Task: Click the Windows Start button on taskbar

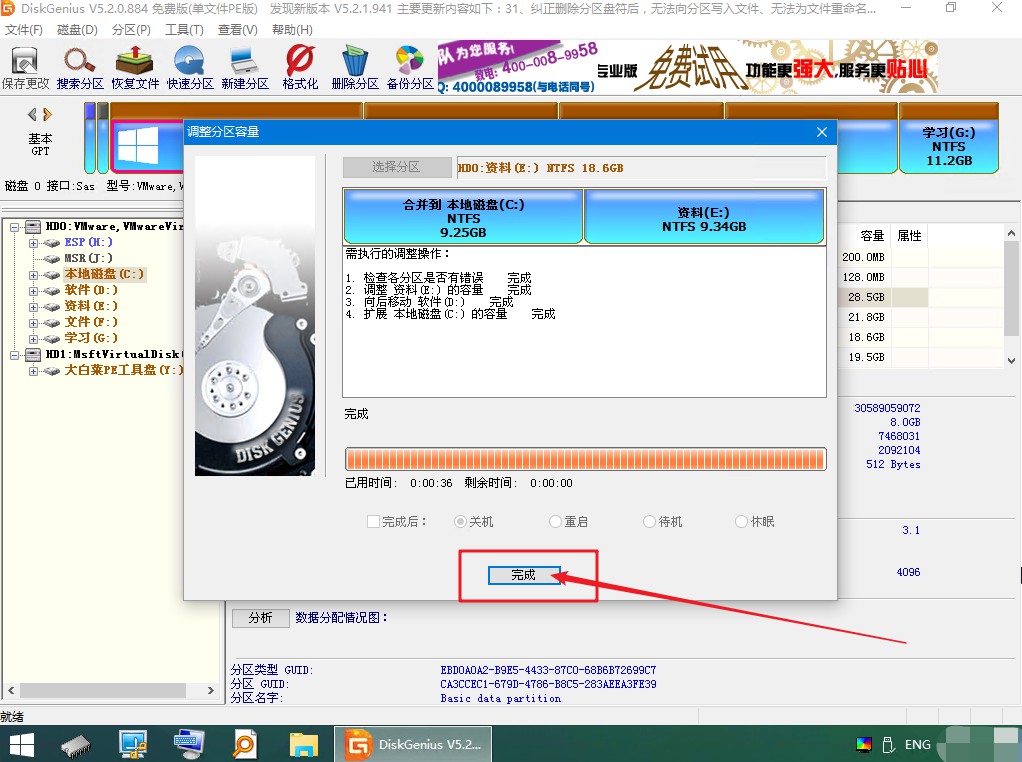Action: tap(22, 744)
